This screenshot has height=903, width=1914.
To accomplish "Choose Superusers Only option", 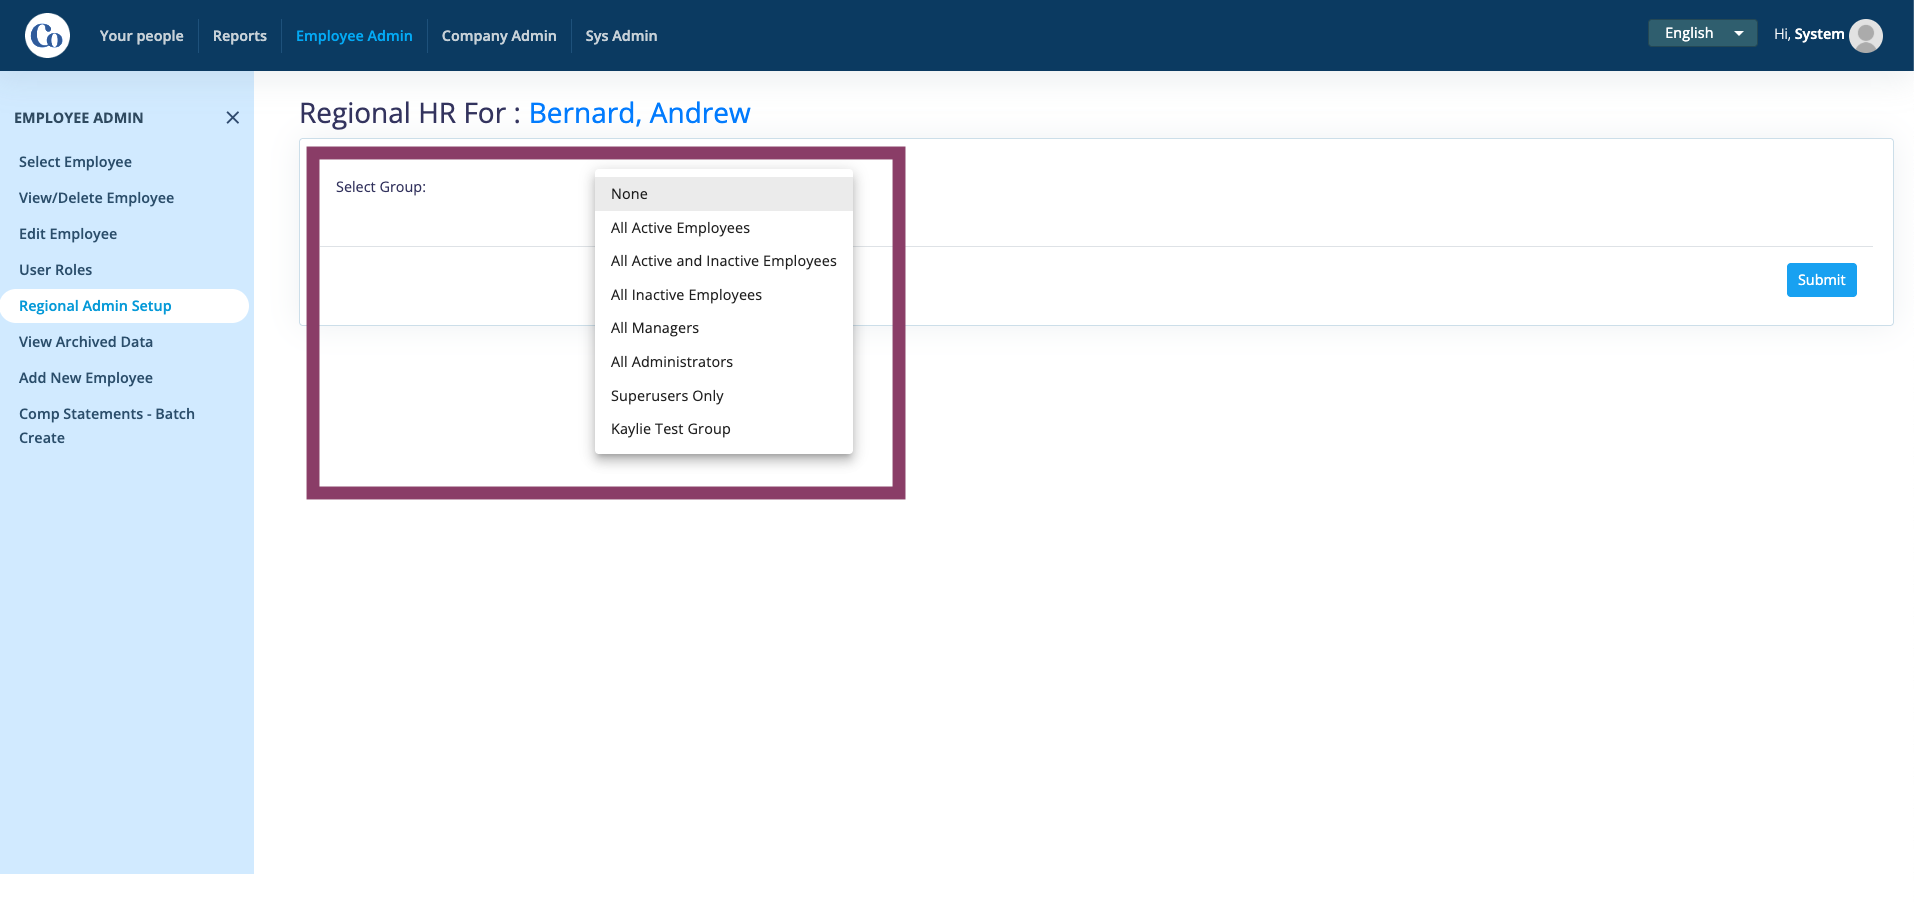I will [724, 396].
